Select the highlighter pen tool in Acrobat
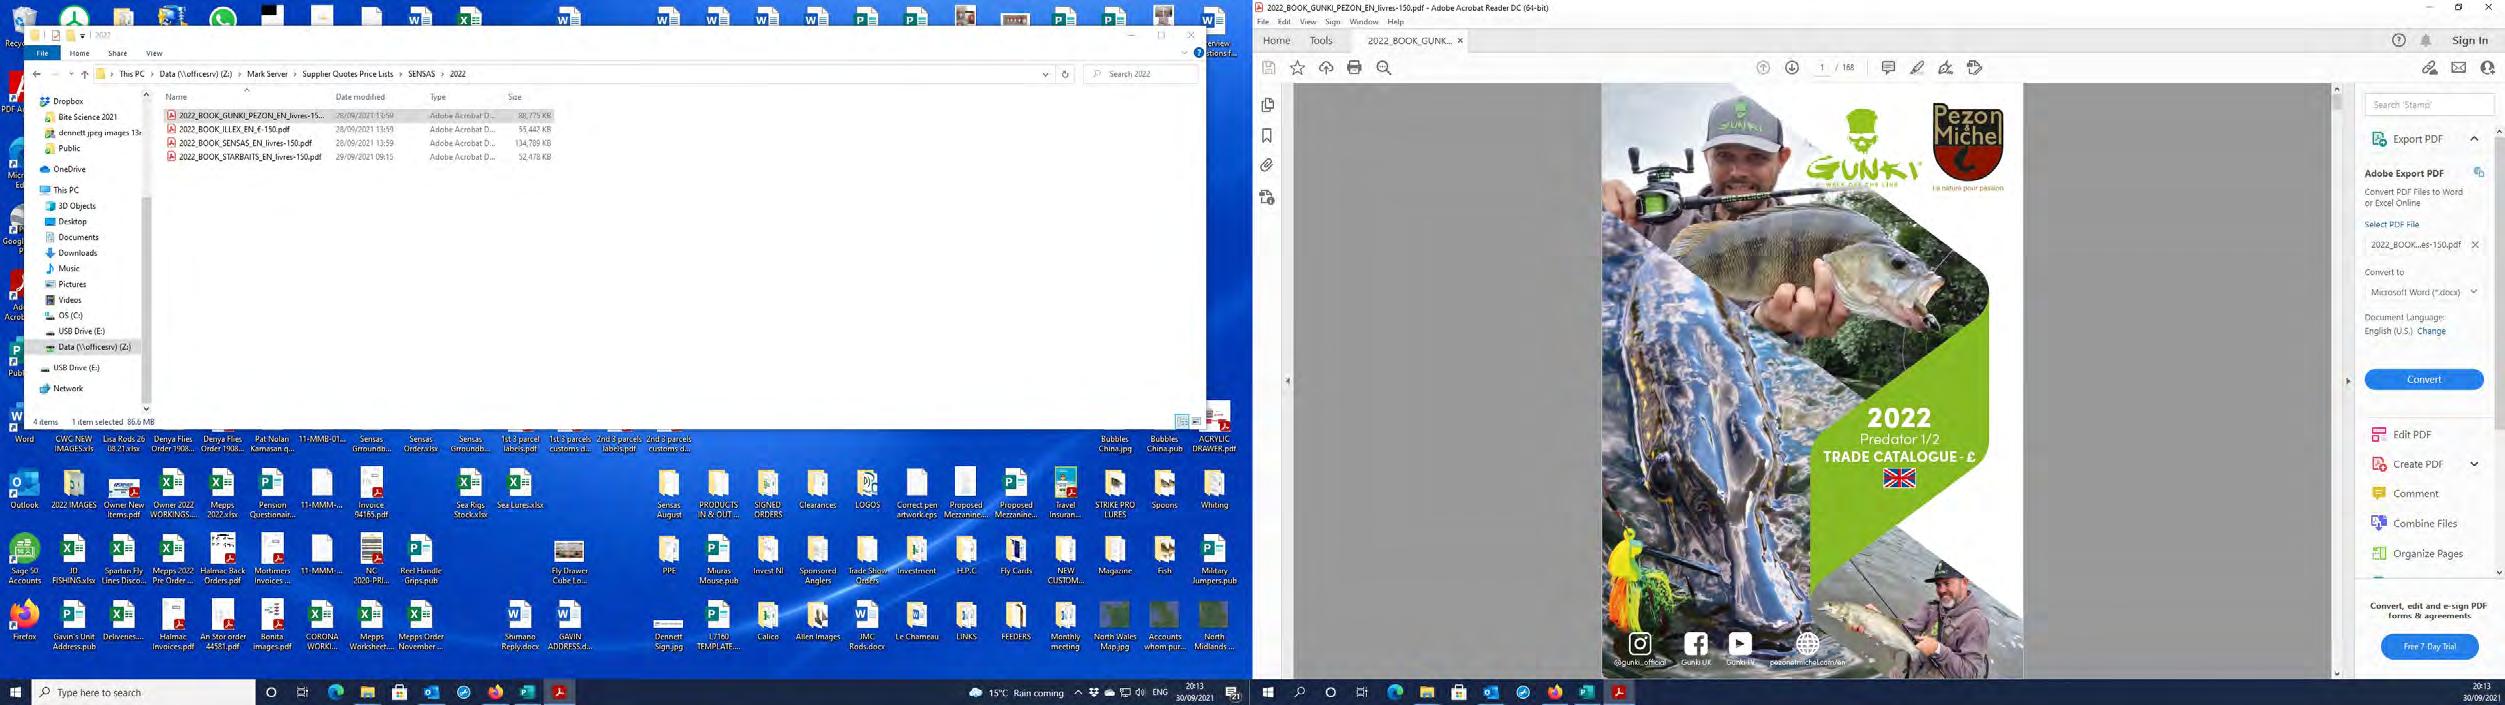Screen dimensions: 2505x705 pyautogui.click(x=1917, y=68)
